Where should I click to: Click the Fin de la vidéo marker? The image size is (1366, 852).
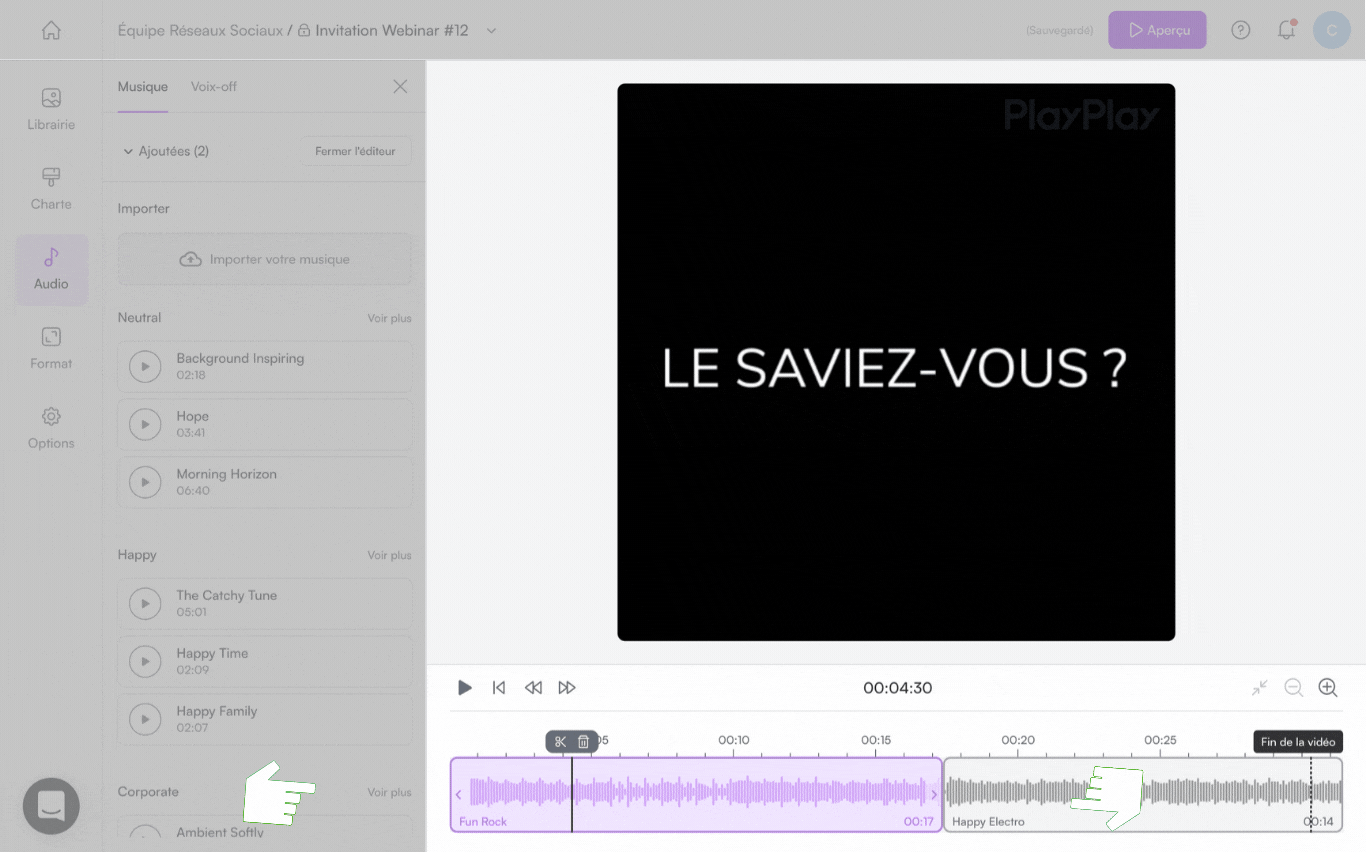click(1298, 742)
